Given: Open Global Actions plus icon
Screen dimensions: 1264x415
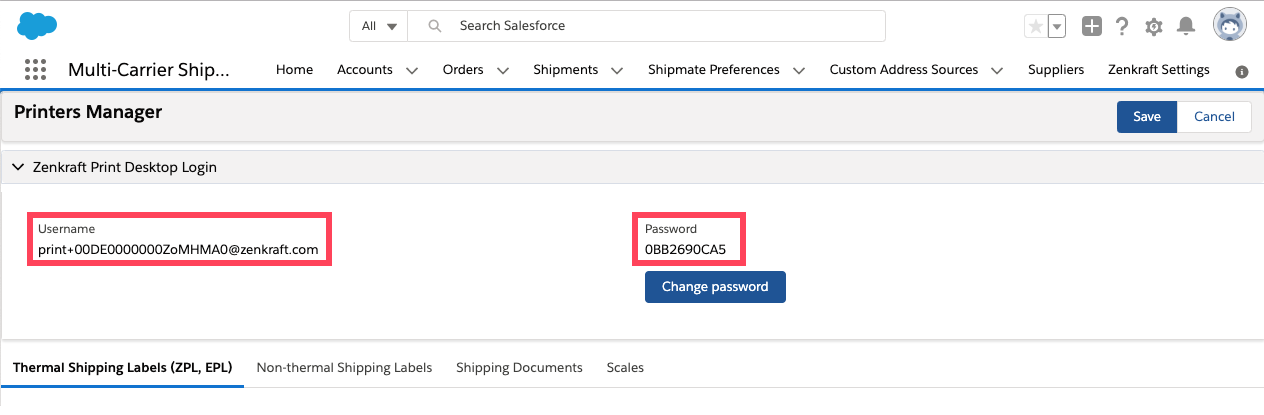Looking at the screenshot, I should tap(1092, 26).
